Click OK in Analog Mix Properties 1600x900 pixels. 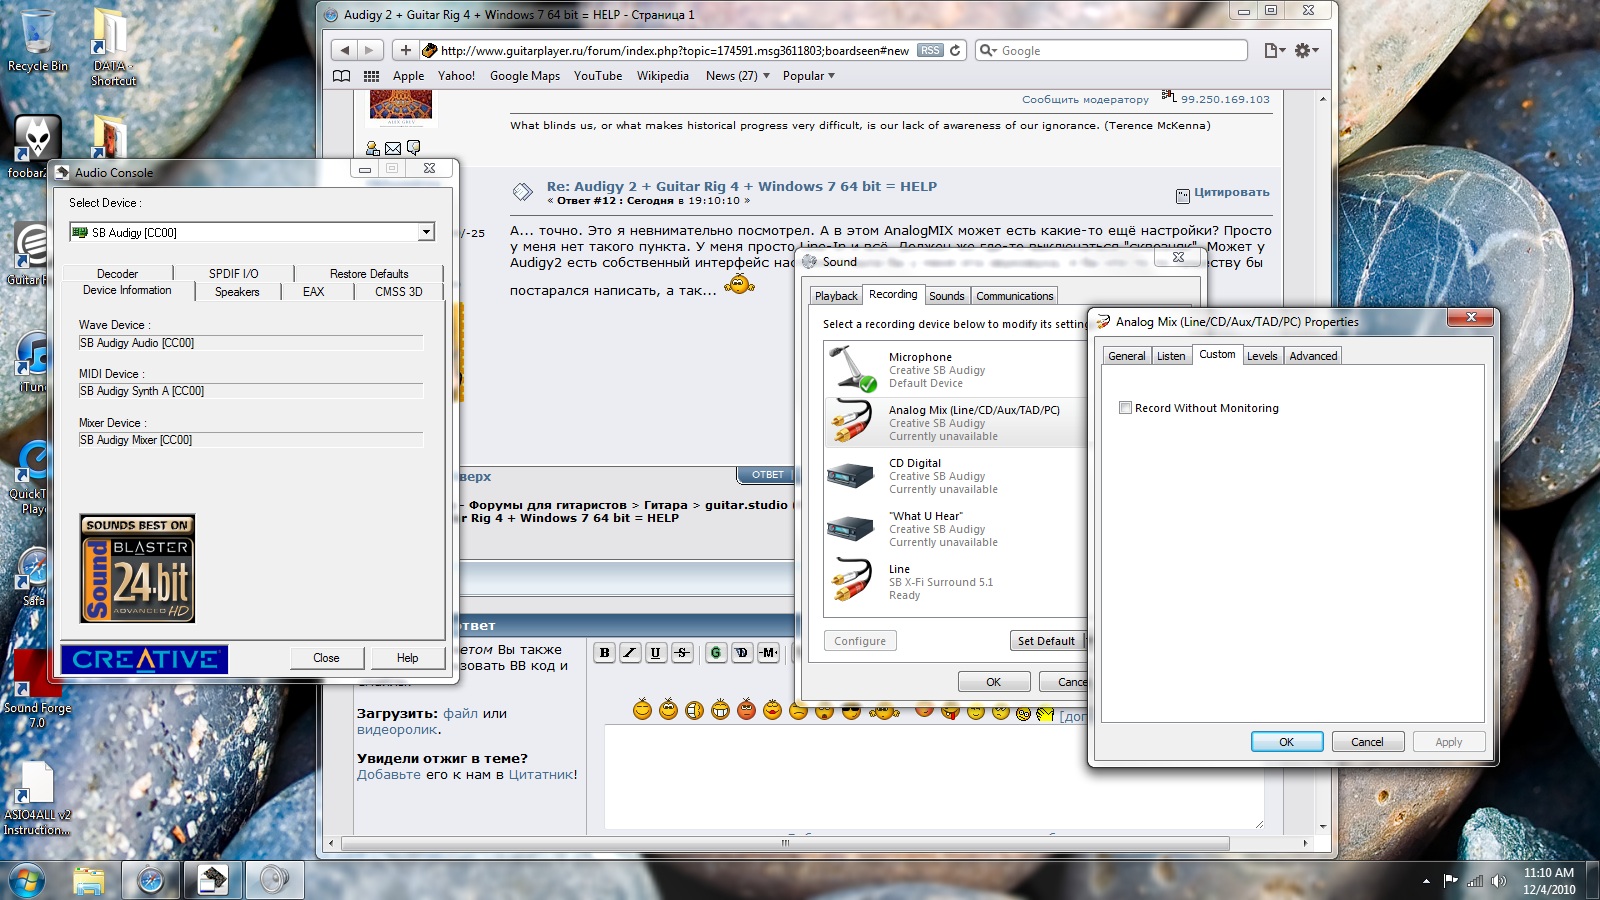1287,742
